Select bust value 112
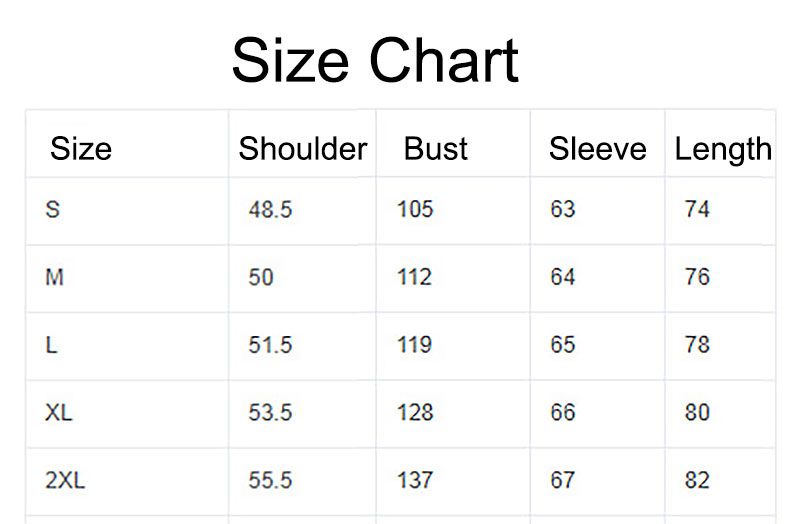 [414, 277]
